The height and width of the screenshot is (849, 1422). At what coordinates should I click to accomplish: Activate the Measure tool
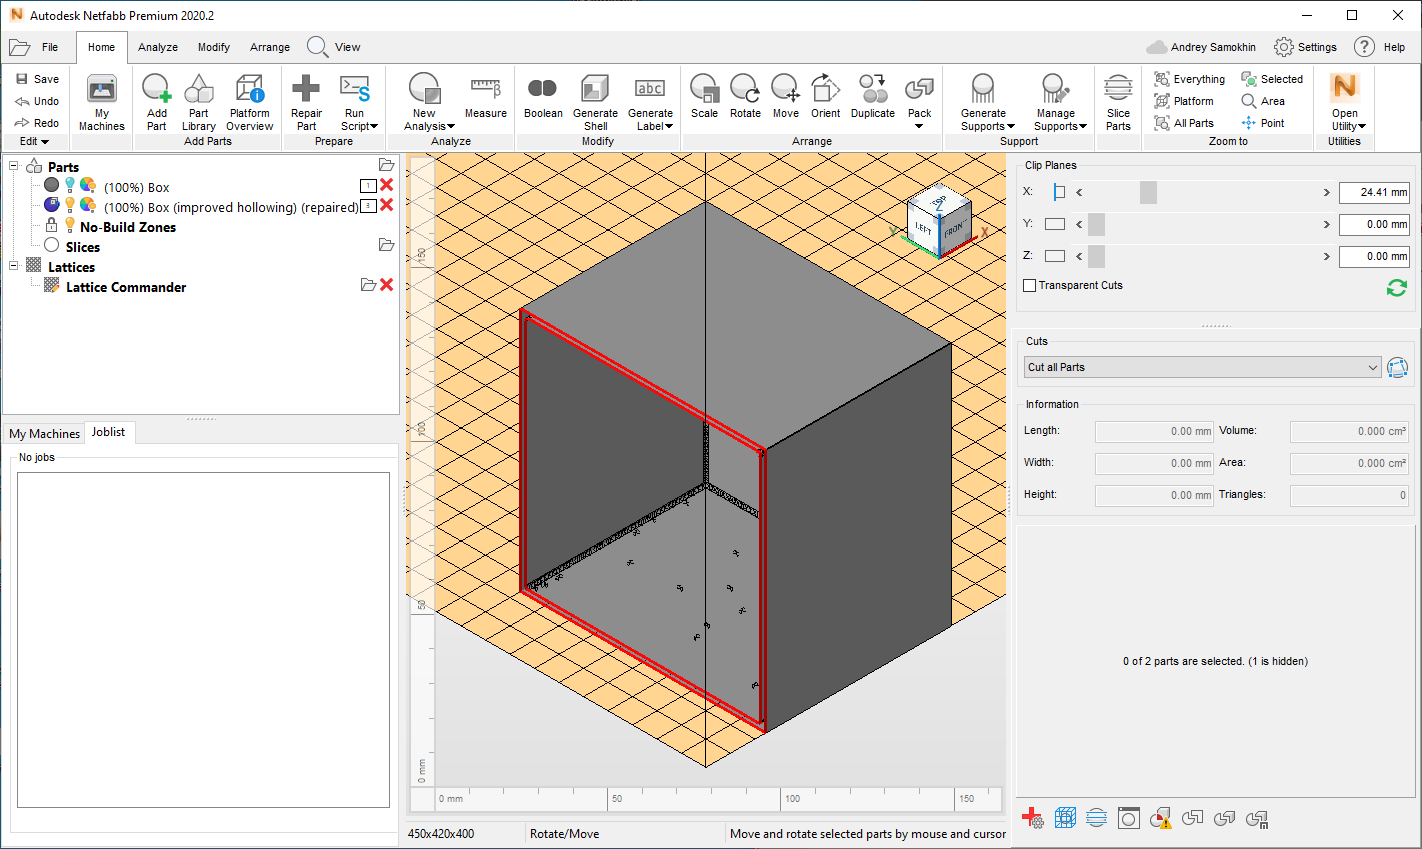point(486,95)
